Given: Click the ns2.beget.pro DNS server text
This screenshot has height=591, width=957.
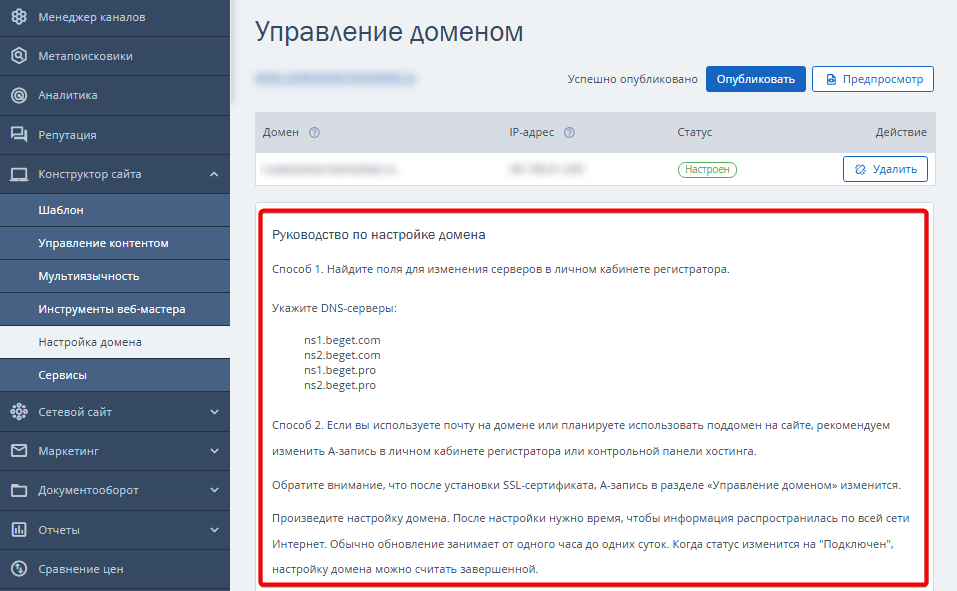Looking at the screenshot, I should coord(340,385).
